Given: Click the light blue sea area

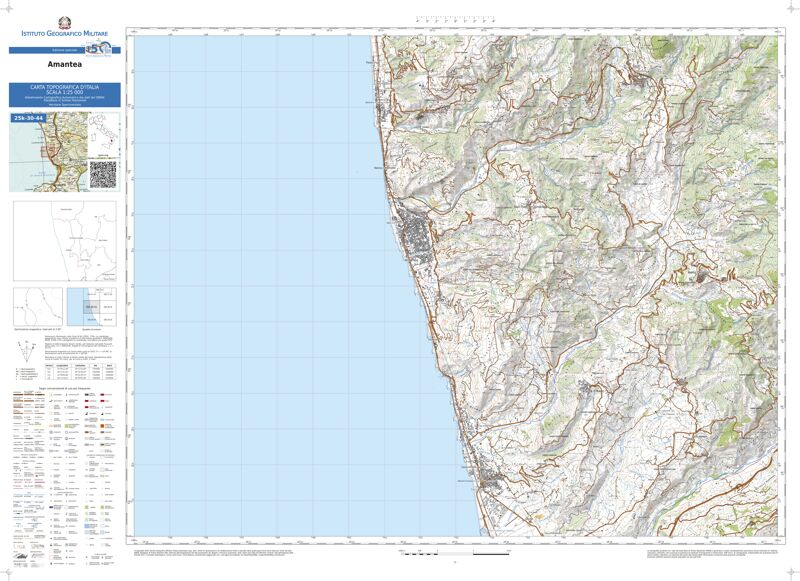Looking at the screenshot, I should tap(260, 280).
